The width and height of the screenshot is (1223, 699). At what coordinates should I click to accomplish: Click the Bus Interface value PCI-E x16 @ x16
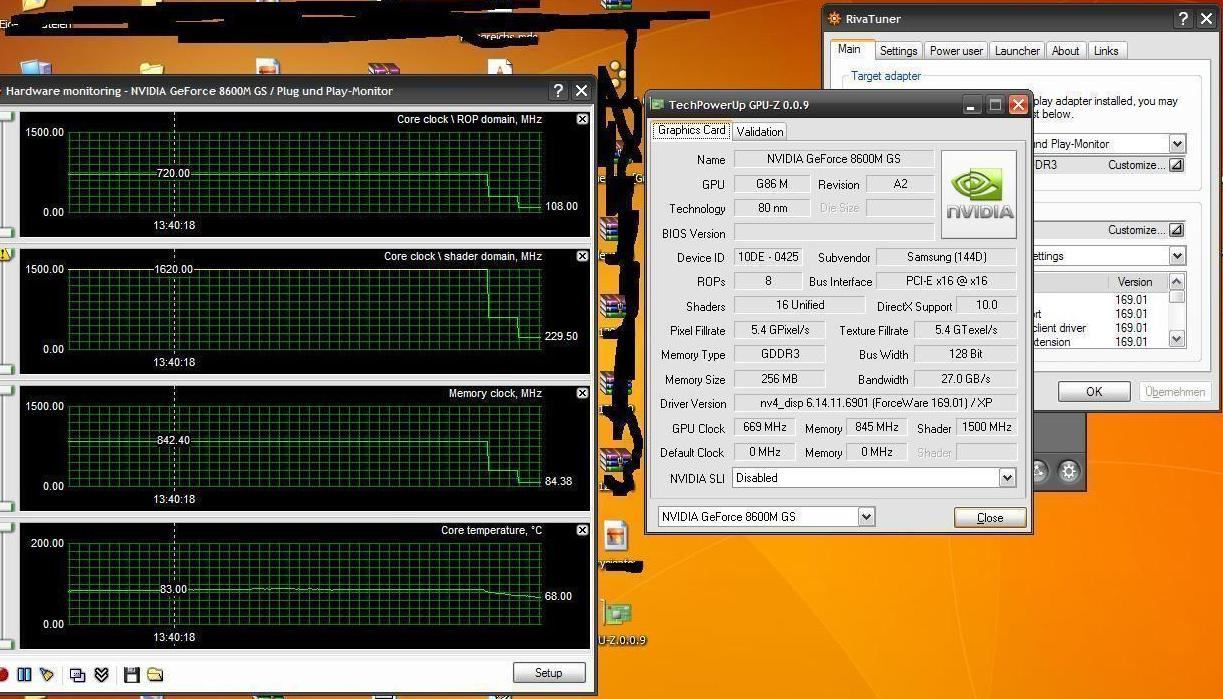coord(946,281)
